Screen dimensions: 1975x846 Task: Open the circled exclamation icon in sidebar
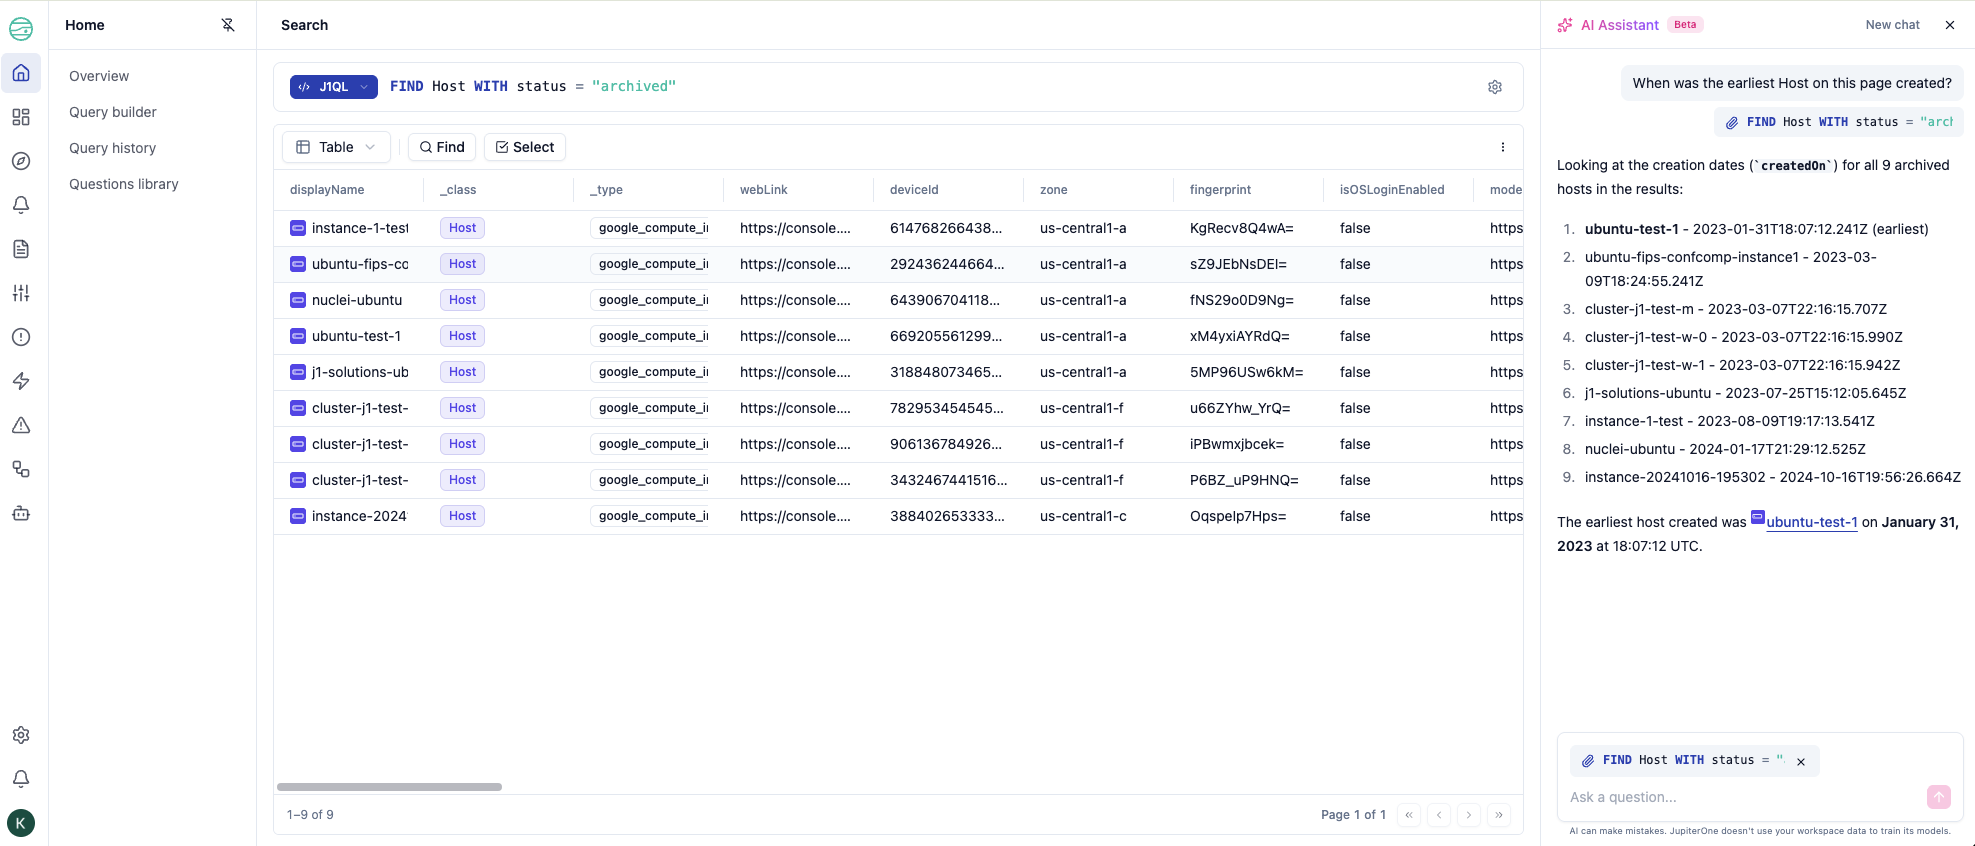(x=21, y=337)
